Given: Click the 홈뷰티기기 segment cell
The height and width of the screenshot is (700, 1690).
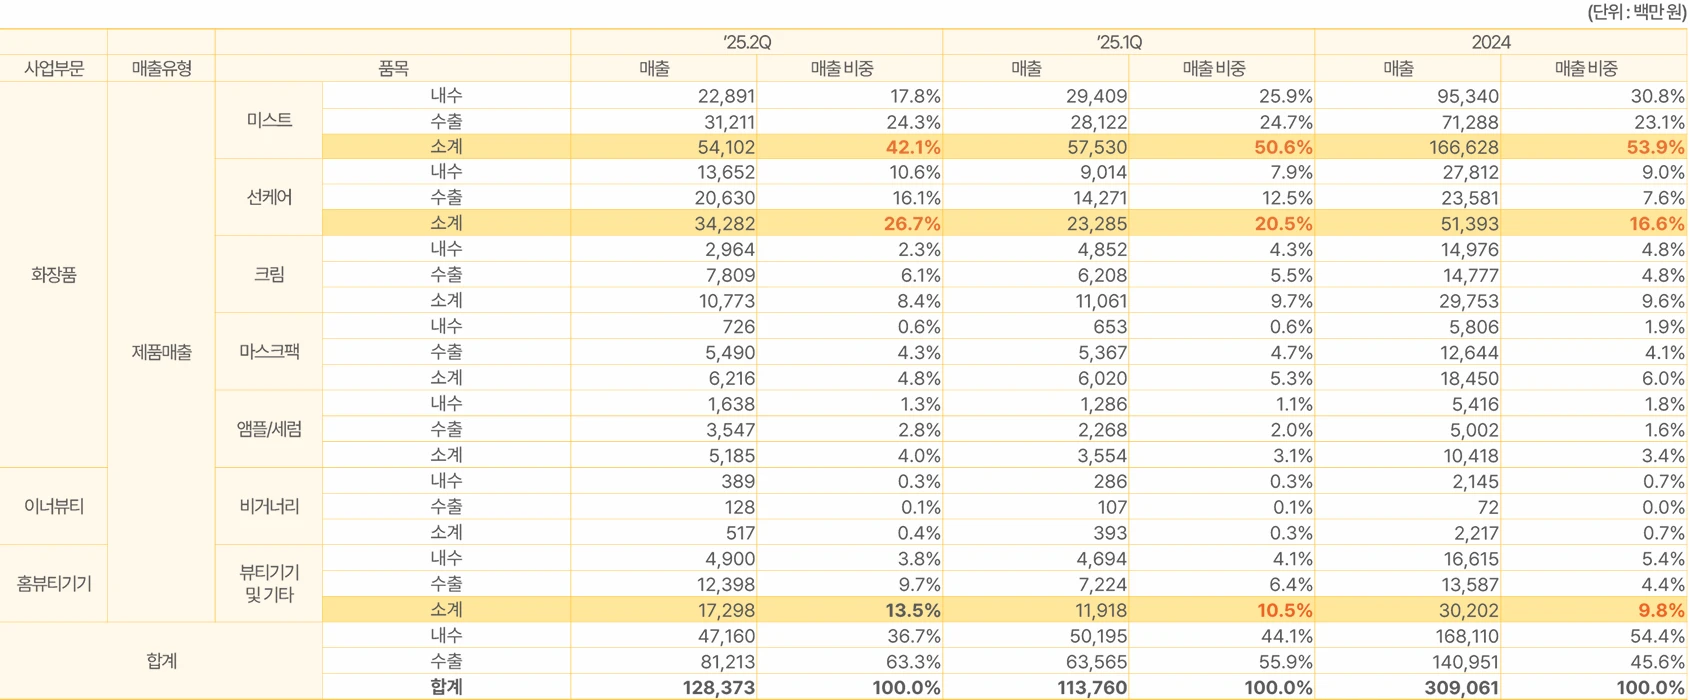Looking at the screenshot, I should (x=54, y=583).
